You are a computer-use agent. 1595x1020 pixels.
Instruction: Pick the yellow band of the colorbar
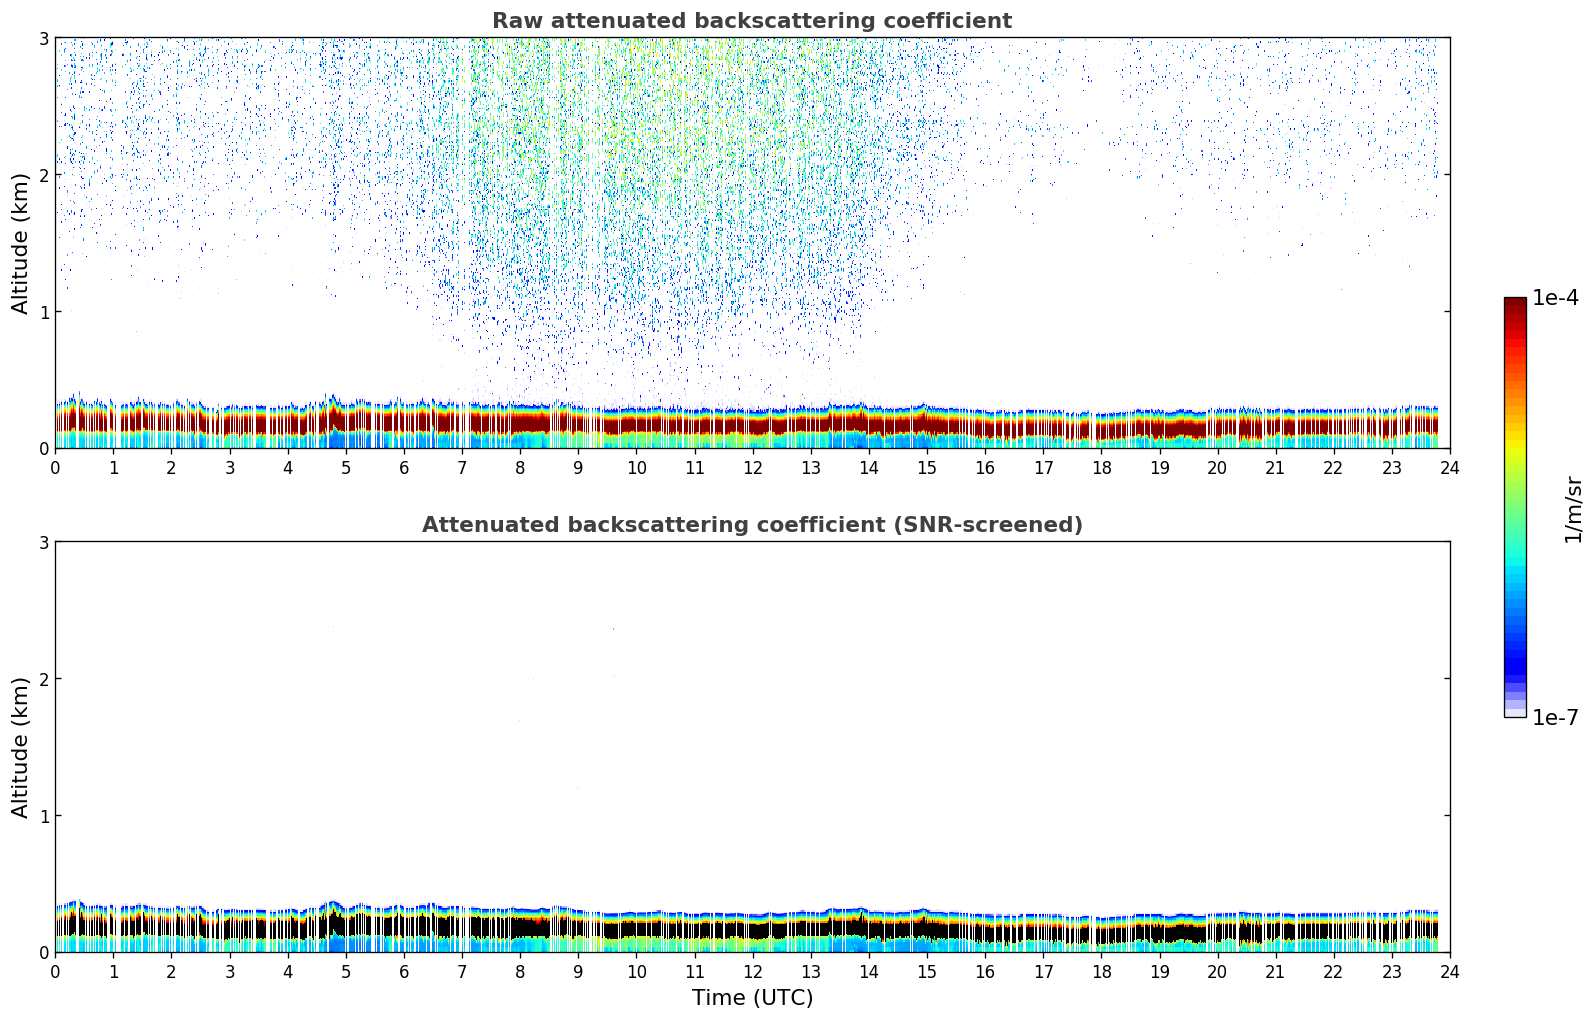[1515, 445]
